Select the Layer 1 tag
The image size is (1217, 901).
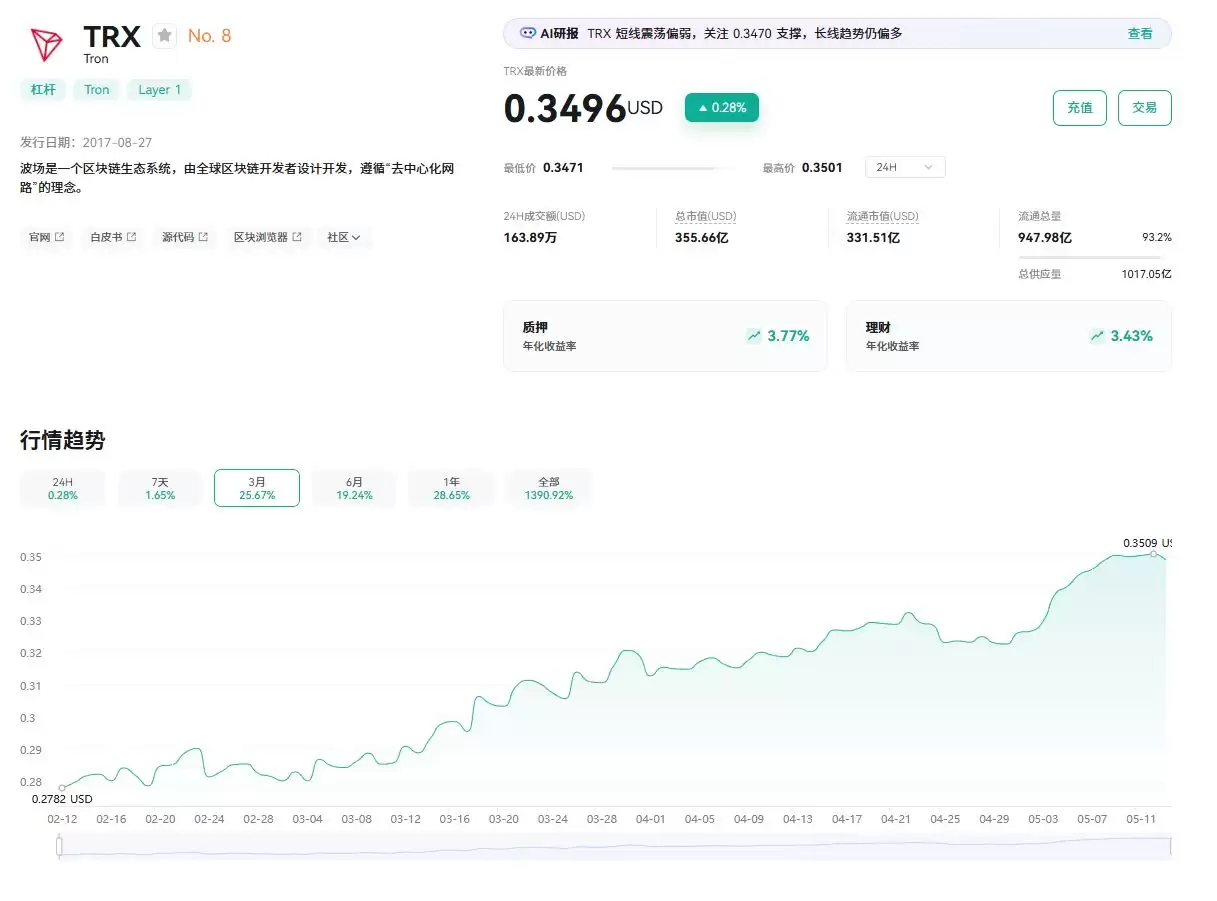[160, 90]
